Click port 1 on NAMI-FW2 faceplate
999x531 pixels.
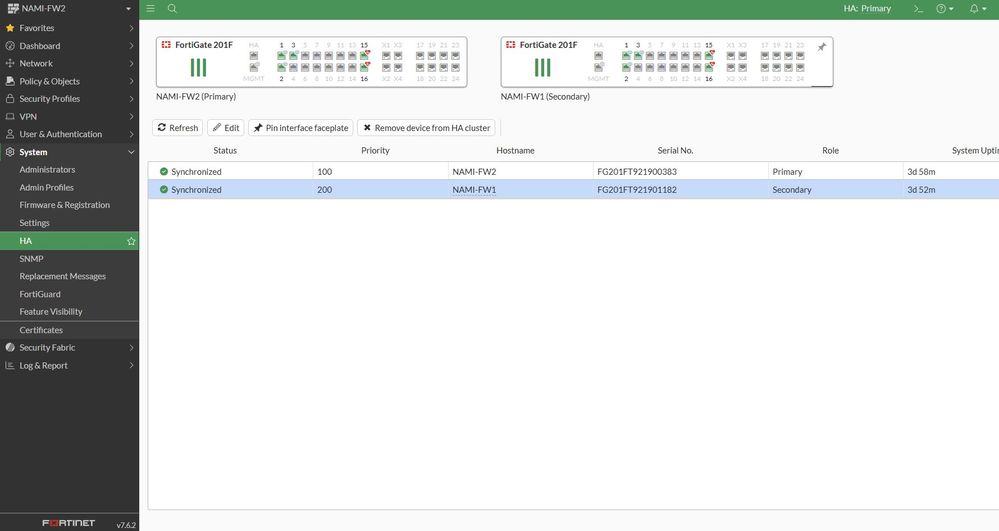click(282, 56)
